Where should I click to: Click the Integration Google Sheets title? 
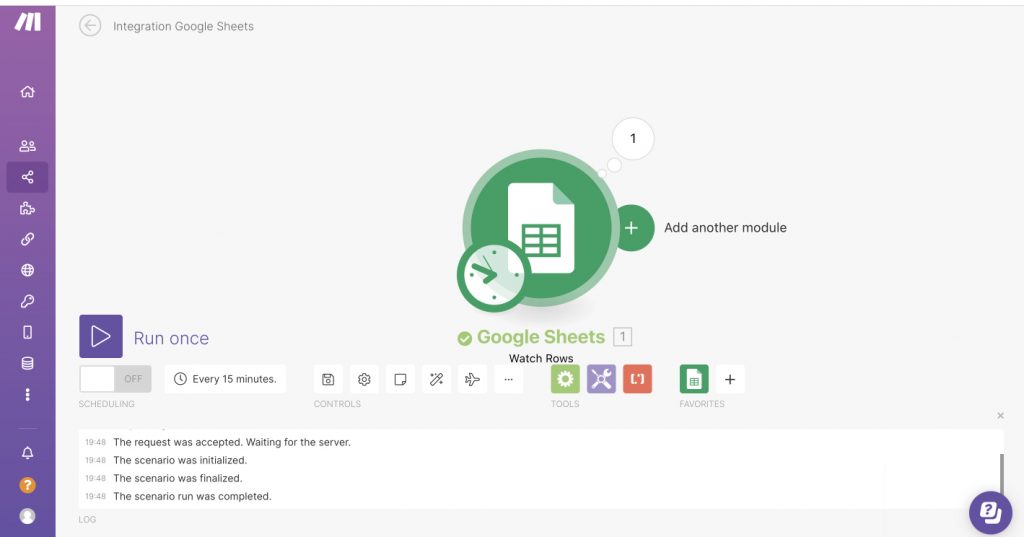pos(183,26)
